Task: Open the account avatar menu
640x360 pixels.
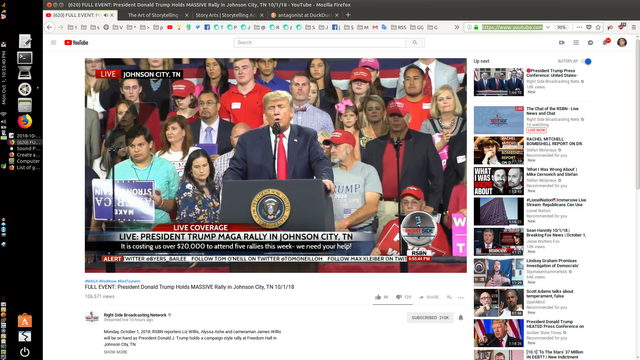Action: click(622, 42)
